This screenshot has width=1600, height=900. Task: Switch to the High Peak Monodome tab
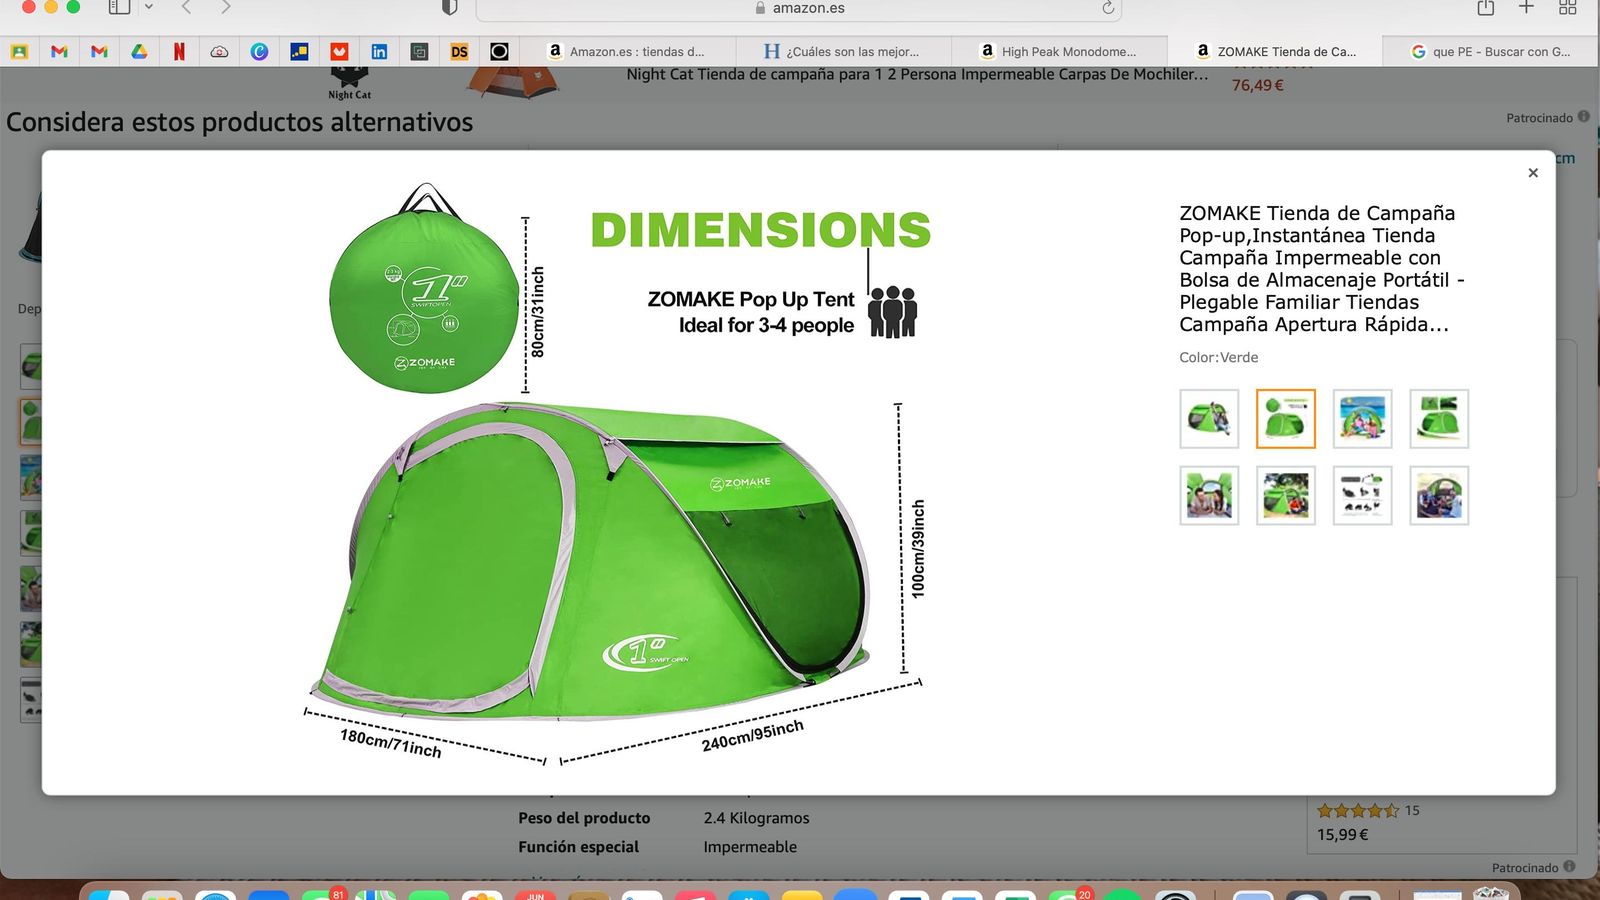1060,51
